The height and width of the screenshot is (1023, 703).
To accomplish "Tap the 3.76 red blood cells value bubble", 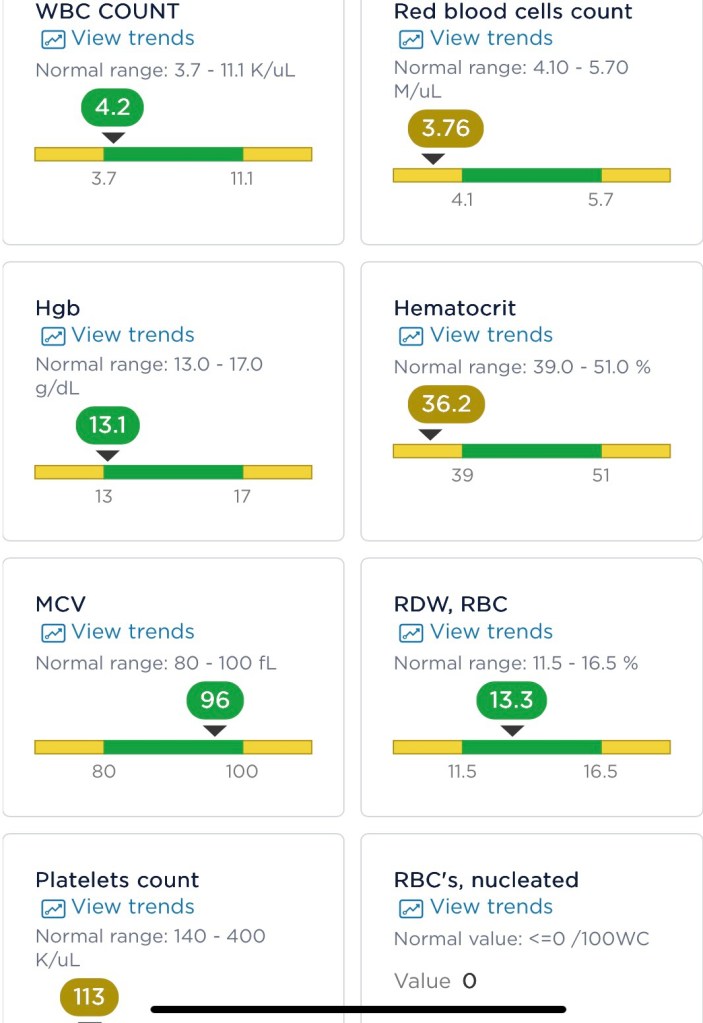I will pos(446,128).
